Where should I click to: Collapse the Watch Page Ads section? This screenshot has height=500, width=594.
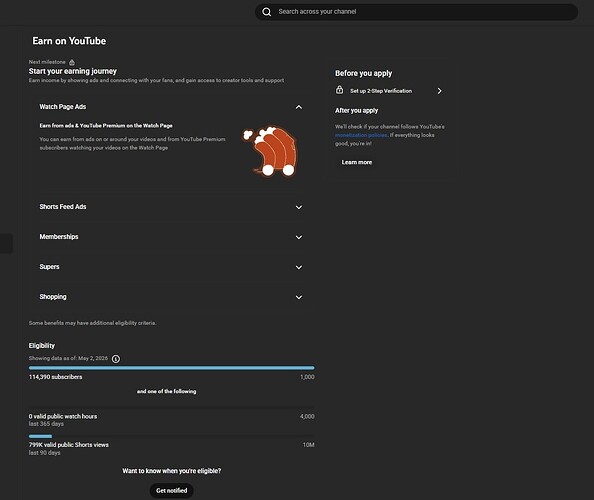[x=299, y=107]
